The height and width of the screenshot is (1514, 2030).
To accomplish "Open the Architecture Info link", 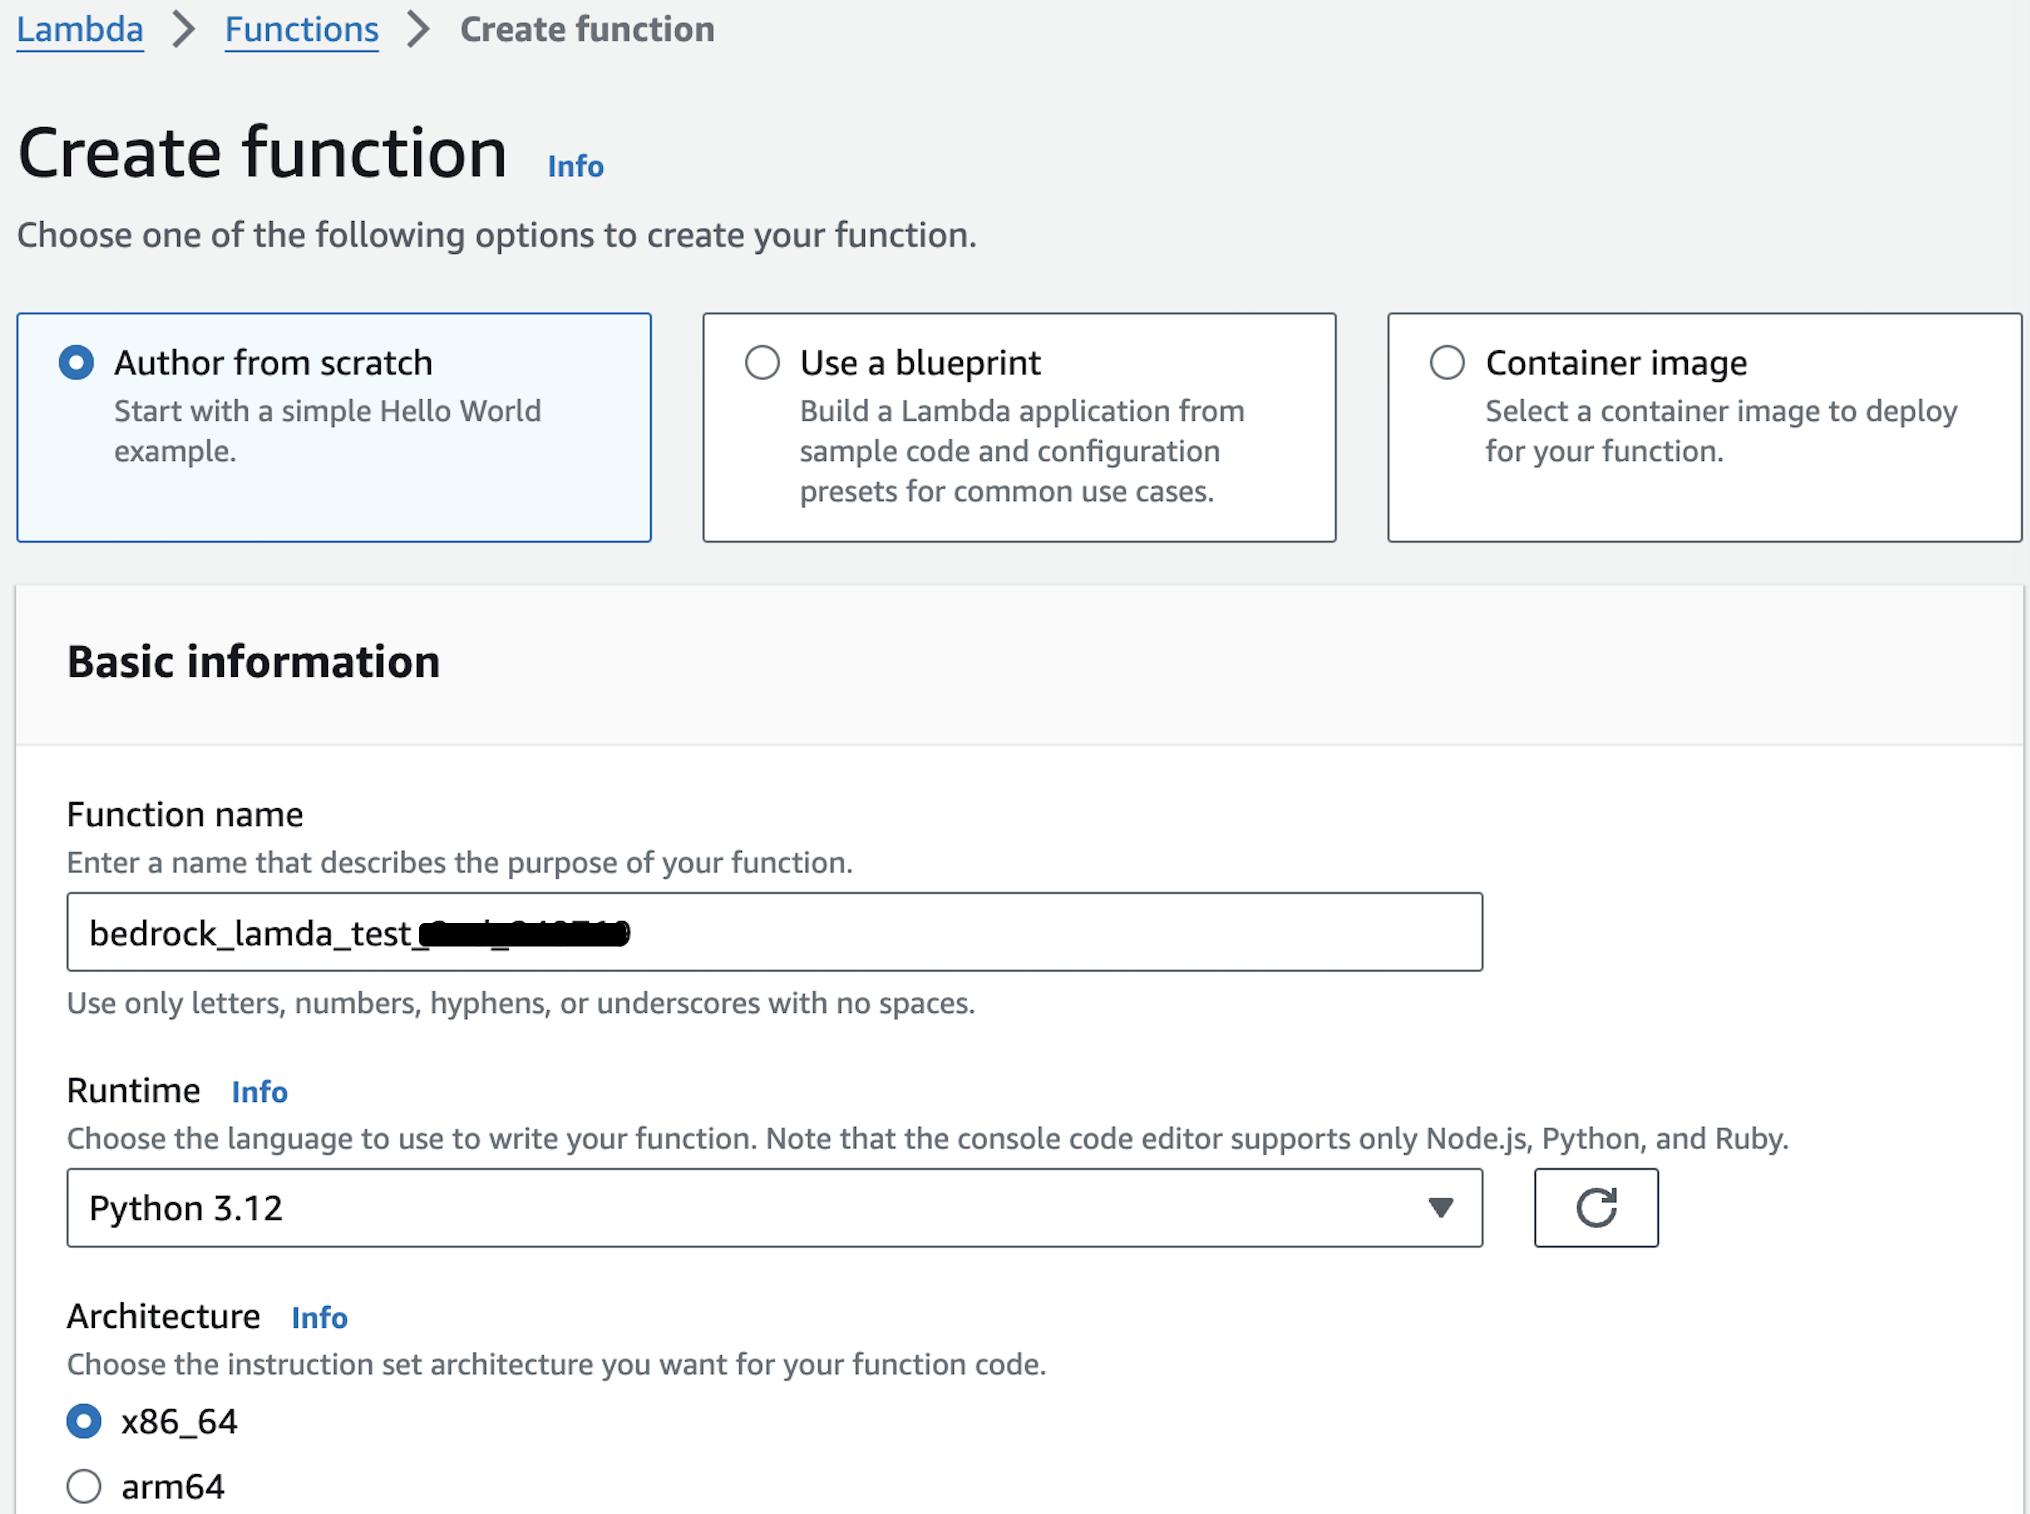I will pyautogui.click(x=319, y=1317).
